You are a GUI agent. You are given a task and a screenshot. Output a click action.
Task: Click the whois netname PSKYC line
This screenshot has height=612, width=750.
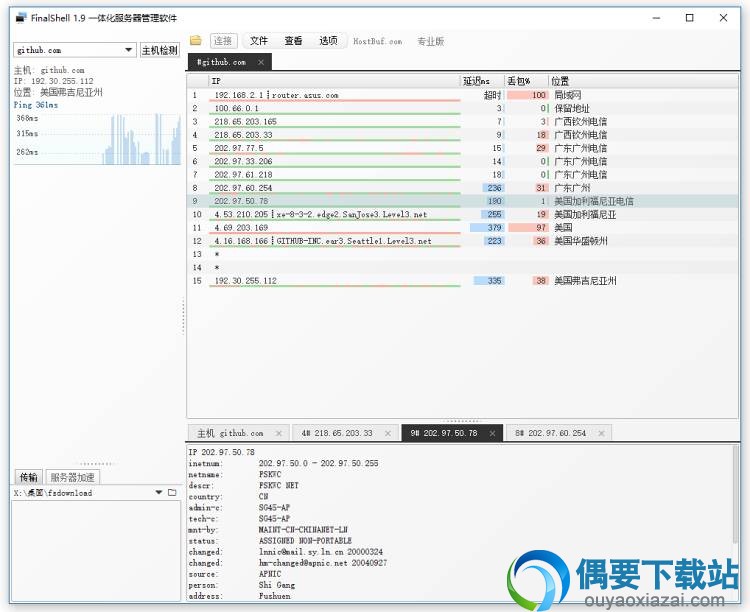click(235, 474)
